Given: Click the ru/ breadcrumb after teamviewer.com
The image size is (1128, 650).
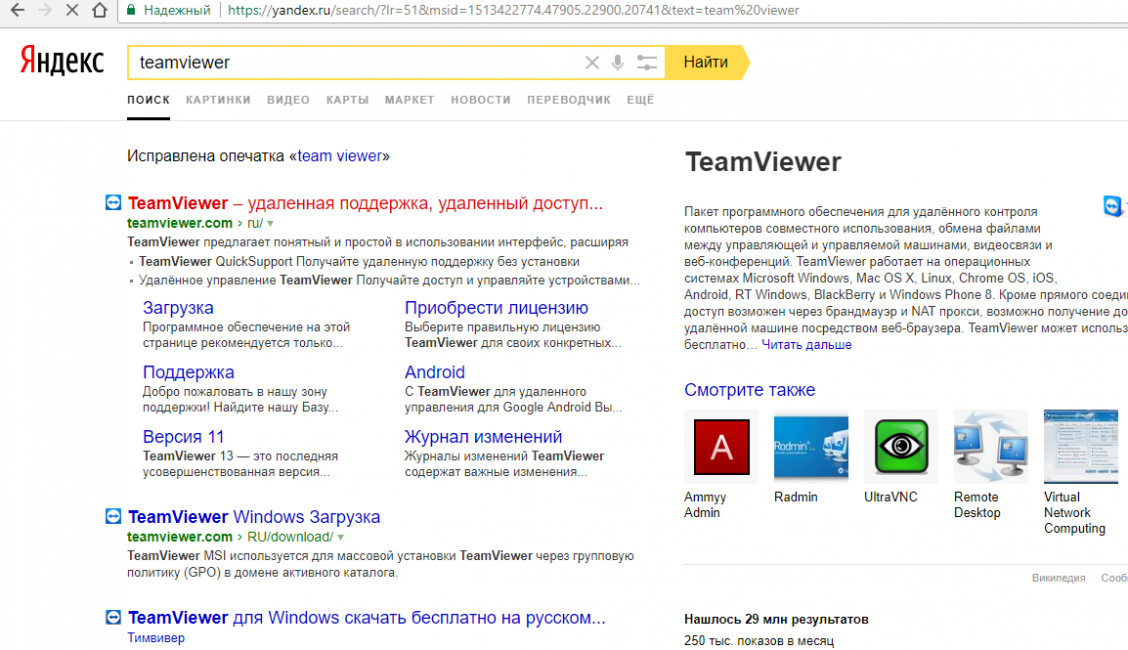Looking at the screenshot, I should point(255,224).
